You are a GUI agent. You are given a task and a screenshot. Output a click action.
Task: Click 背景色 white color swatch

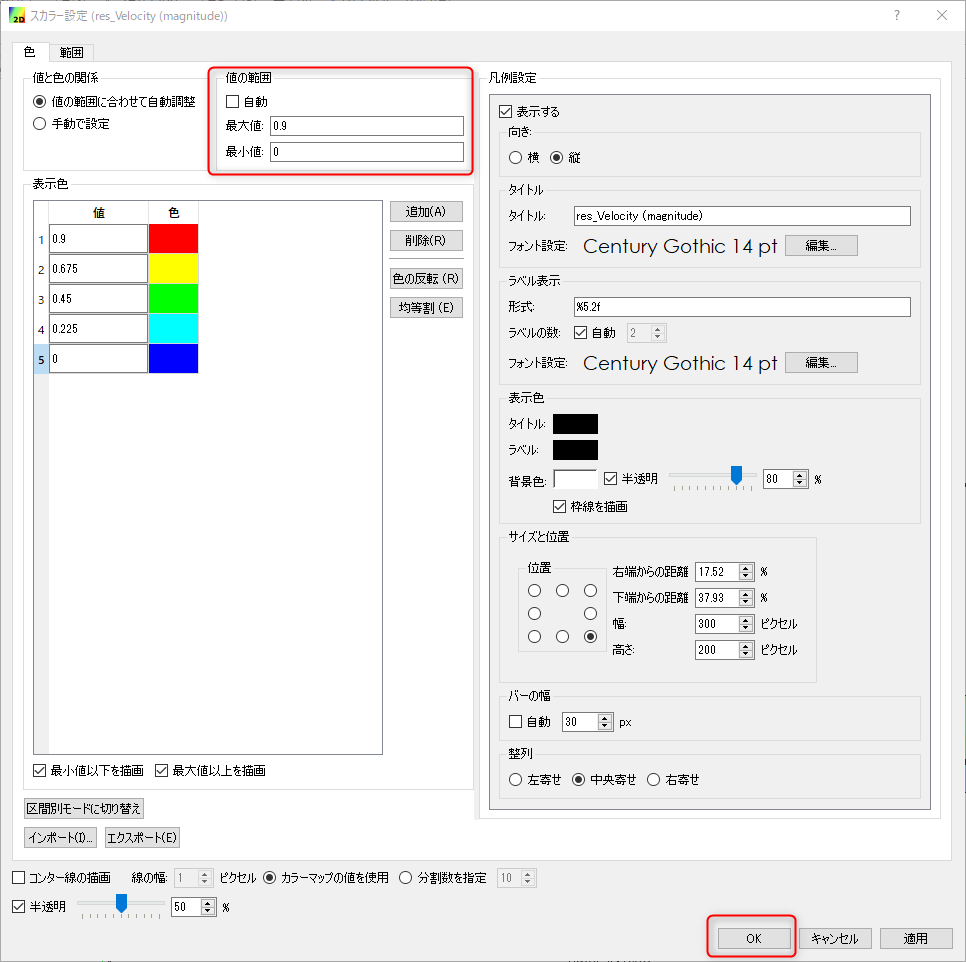pyautogui.click(x=575, y=479)
